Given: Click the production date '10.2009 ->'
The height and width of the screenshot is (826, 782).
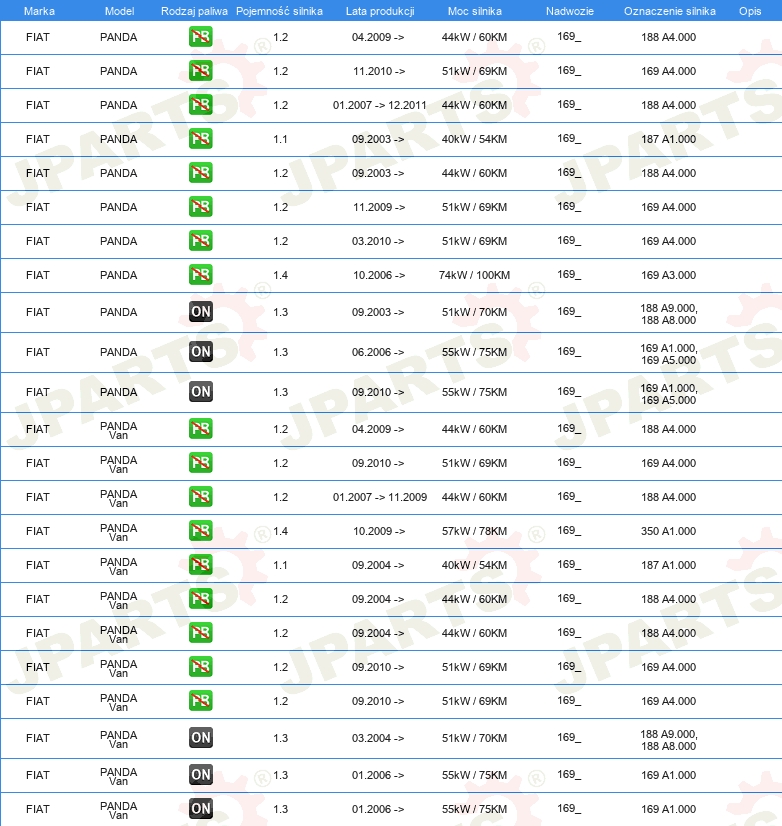Looking at the screenshot, I should pyautogui.click(x=379, y=531).
